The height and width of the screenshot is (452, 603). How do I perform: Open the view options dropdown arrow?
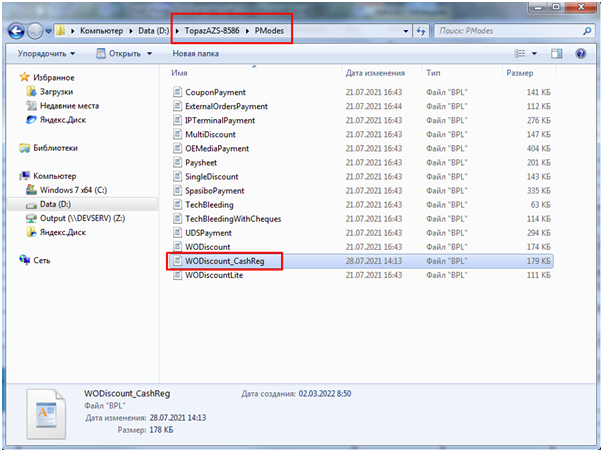pyautogui.click(x=534, y=54)
